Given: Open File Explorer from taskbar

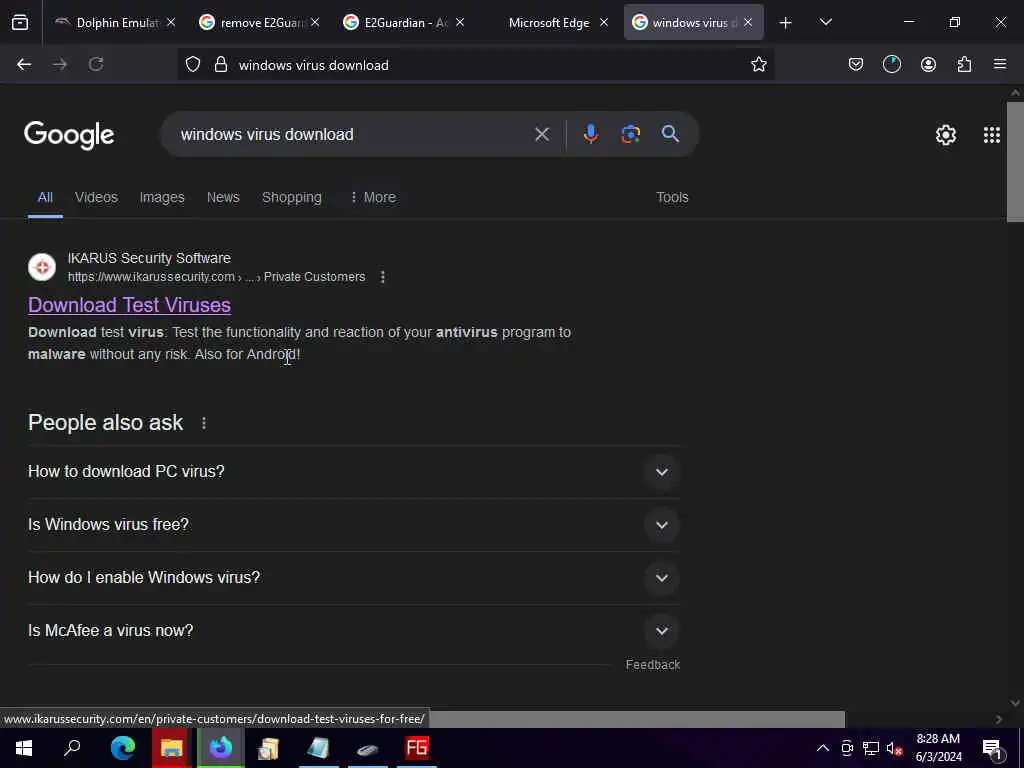Looking at the screenshot, I should click(171, 748).
